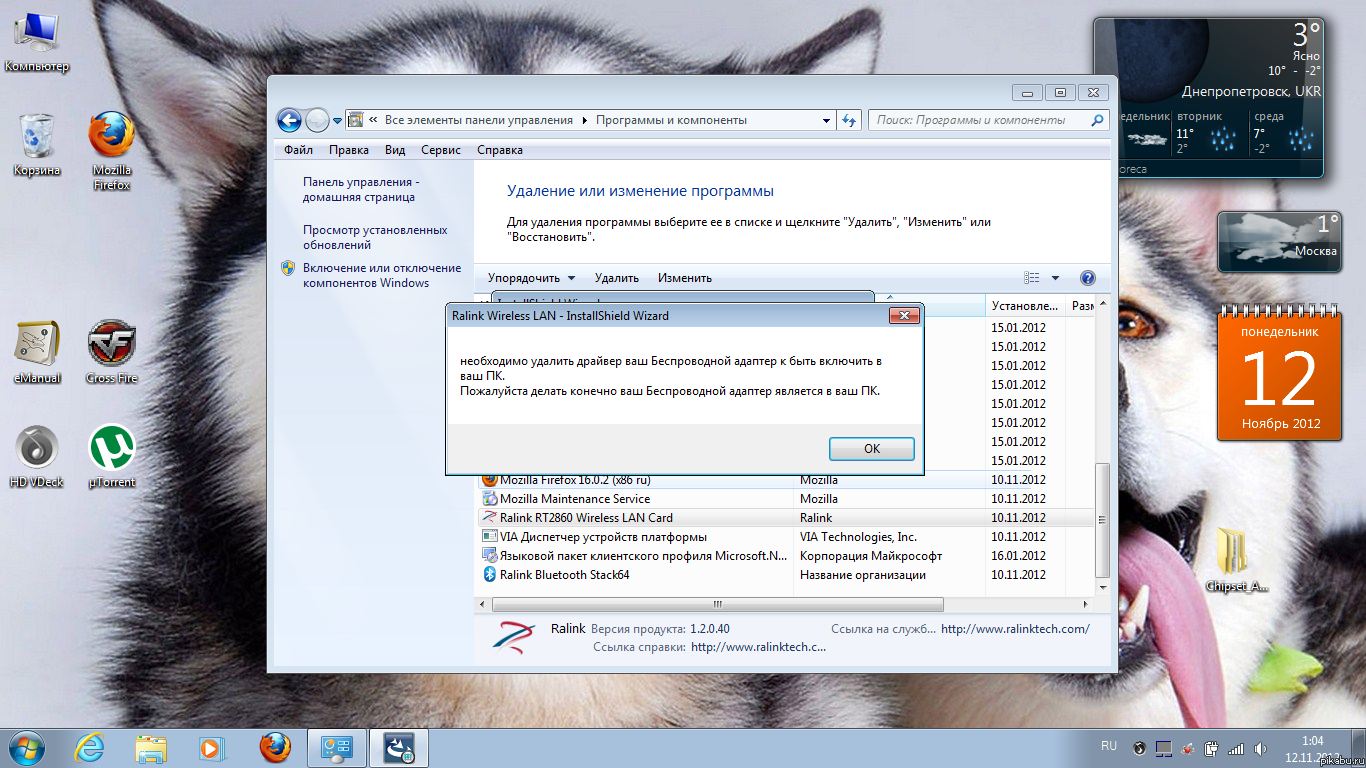Screen dimensions: 1366x768
Task: Open the Сервис menu
Action: (x=441, y=150)
